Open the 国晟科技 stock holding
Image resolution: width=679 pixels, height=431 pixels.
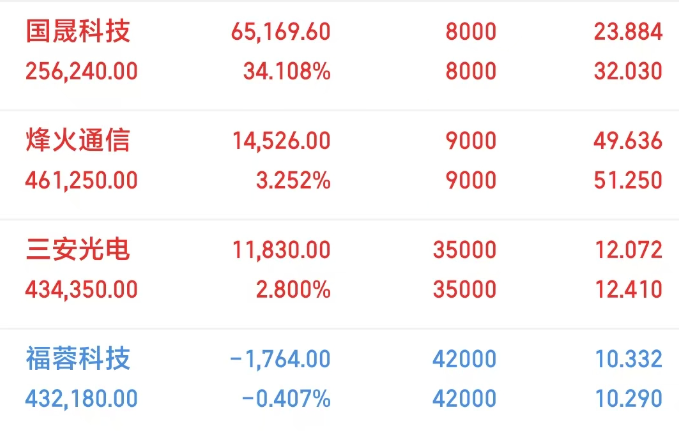tap(77, 32)
